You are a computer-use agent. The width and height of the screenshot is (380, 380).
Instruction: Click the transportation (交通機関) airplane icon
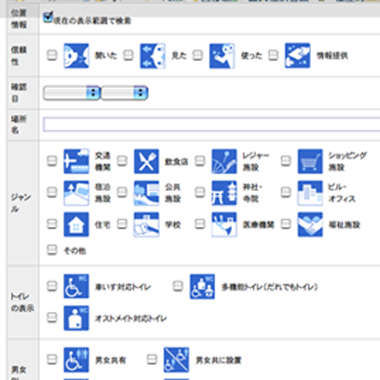[x=76, y=161]
